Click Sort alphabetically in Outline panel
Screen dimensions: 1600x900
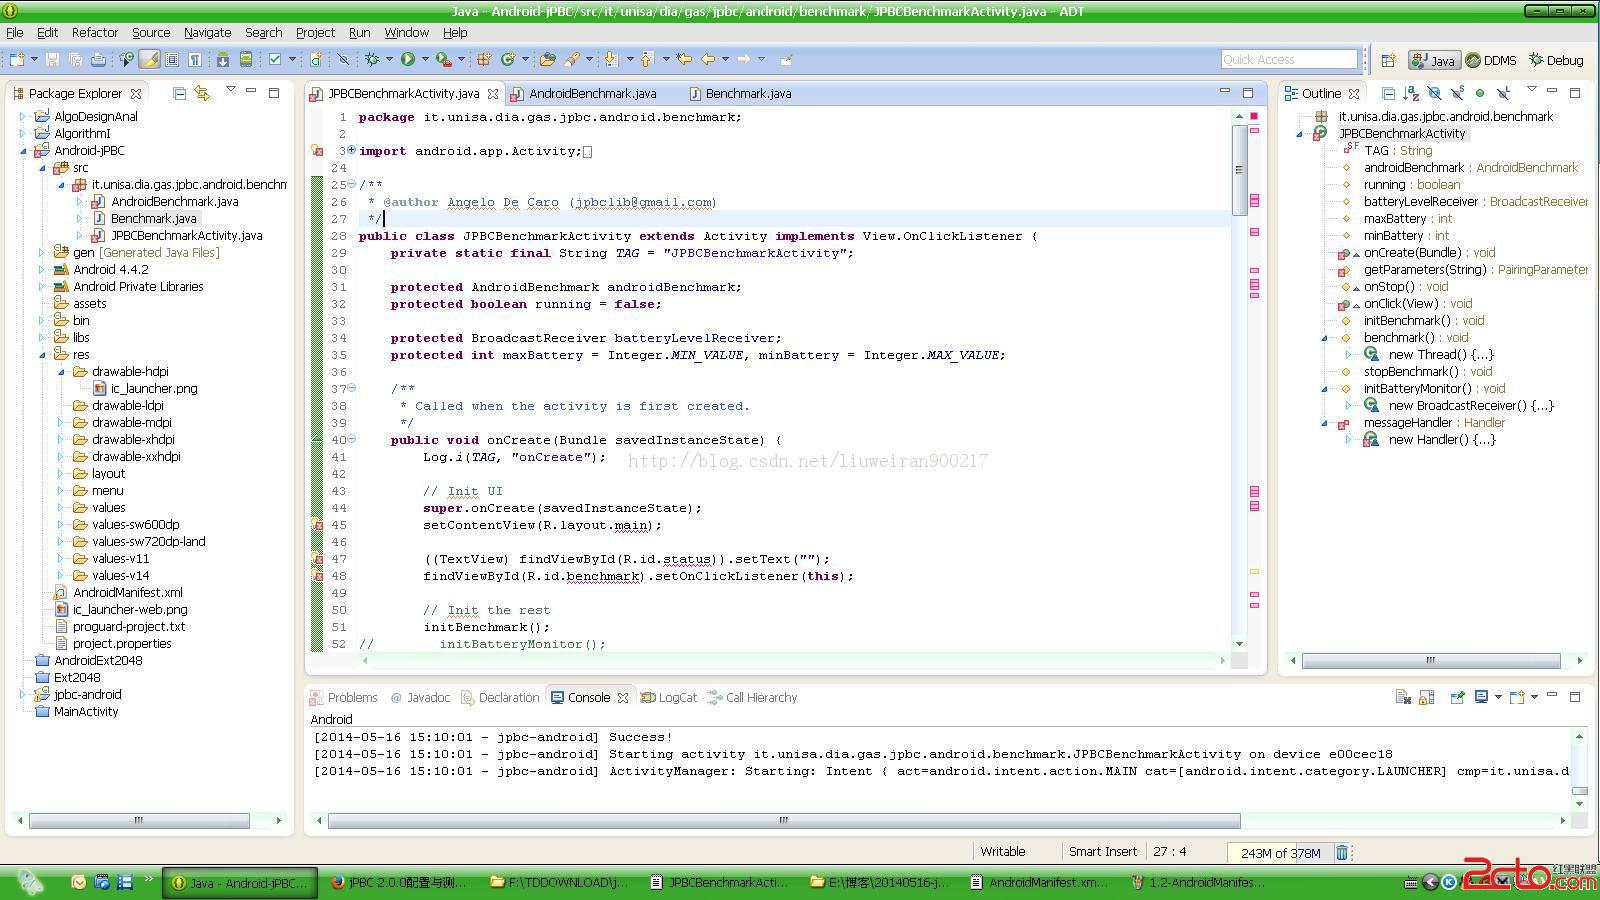1410,93
